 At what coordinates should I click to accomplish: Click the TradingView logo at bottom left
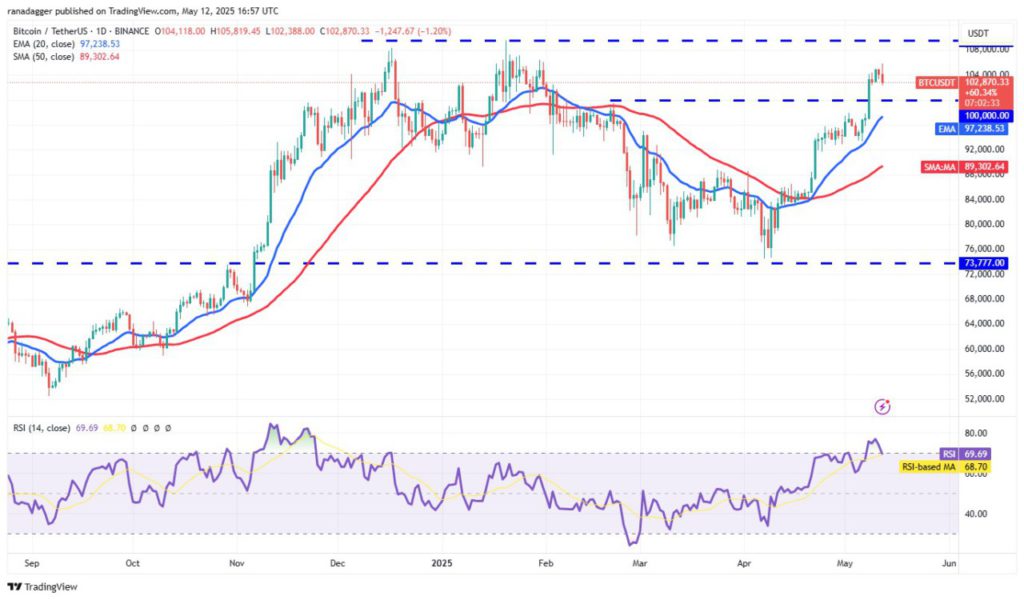(x=42, y=587)
